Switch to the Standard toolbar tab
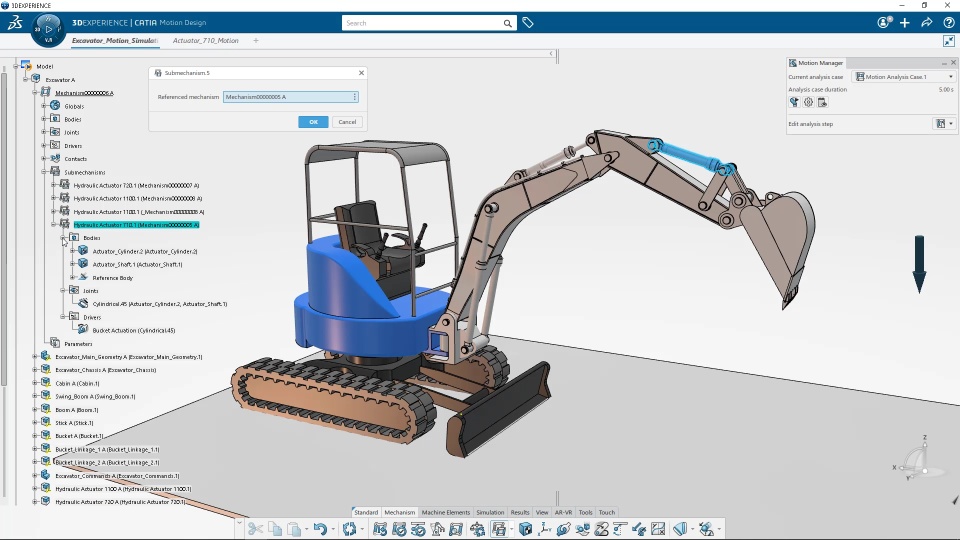 point(366,512)
